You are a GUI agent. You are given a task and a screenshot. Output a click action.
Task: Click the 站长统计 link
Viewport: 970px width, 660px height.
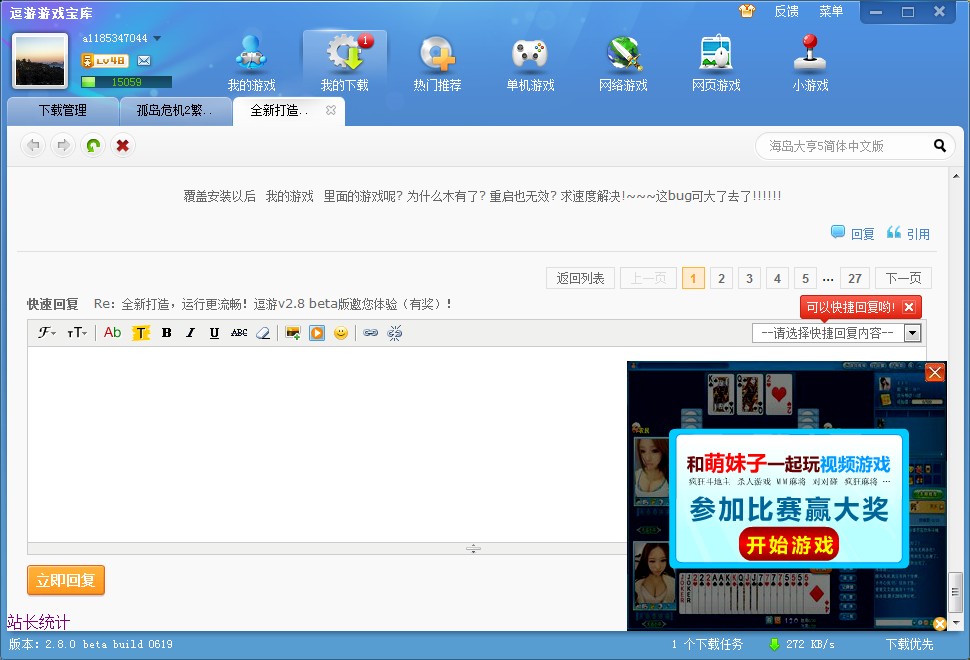[x=38, y=621]
